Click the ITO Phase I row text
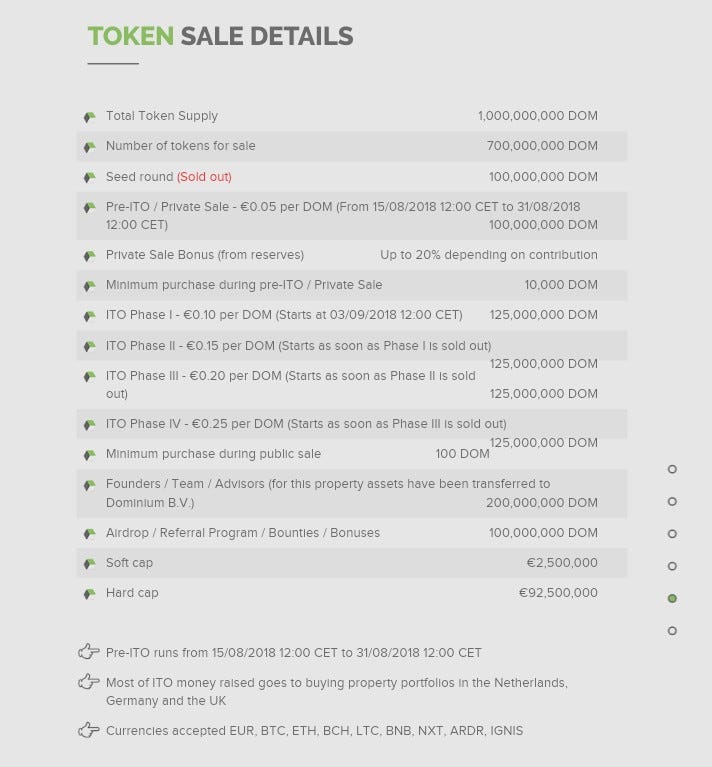 click(284, 315)
